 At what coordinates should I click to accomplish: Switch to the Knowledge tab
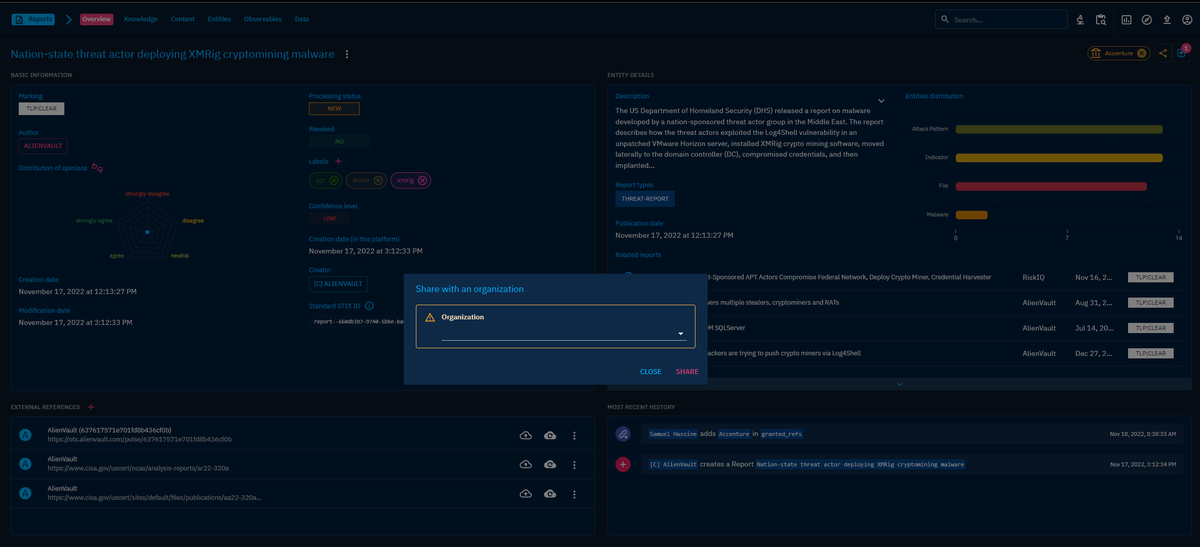141,19
